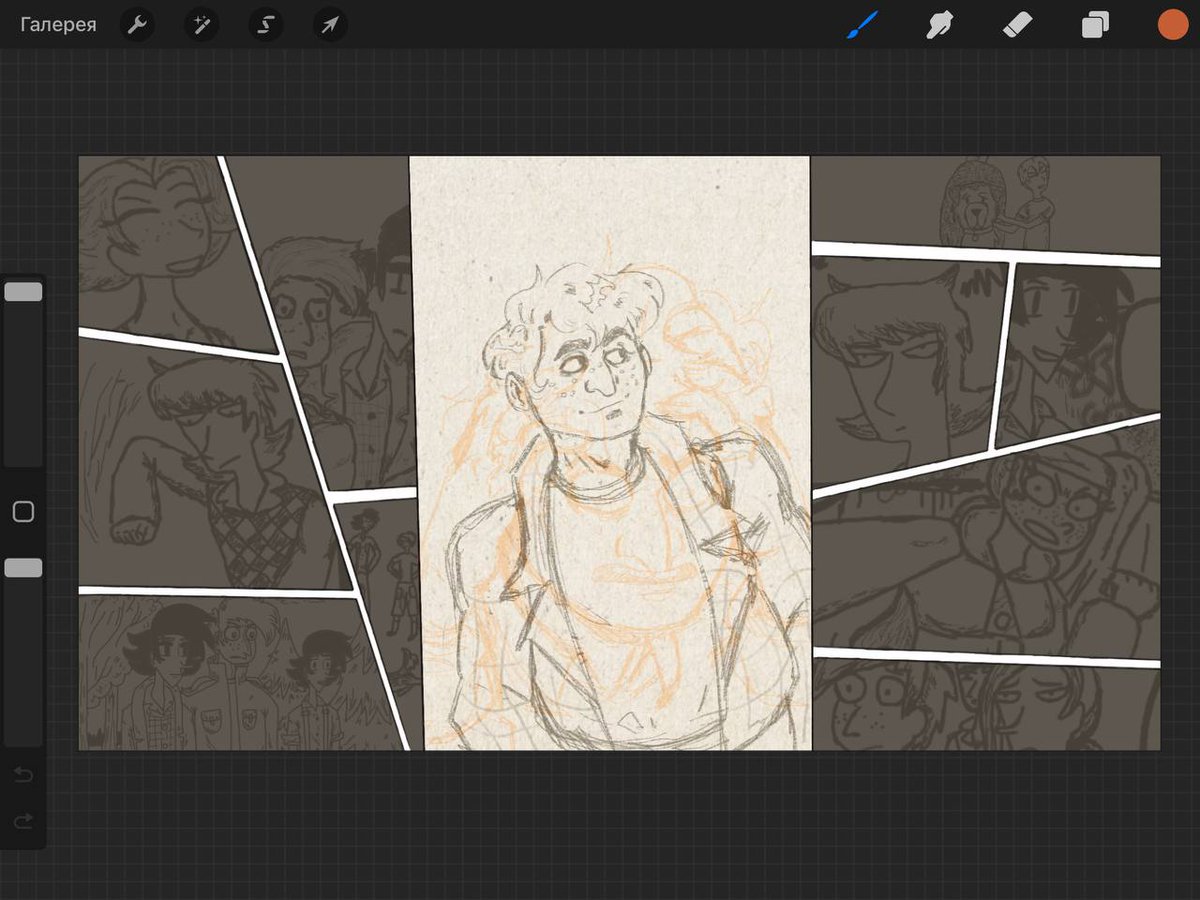Image resolution: width=1200 pixels, height=900 pixels.
Task: Open the orange color picker circle
Action: coord(1172,25)
